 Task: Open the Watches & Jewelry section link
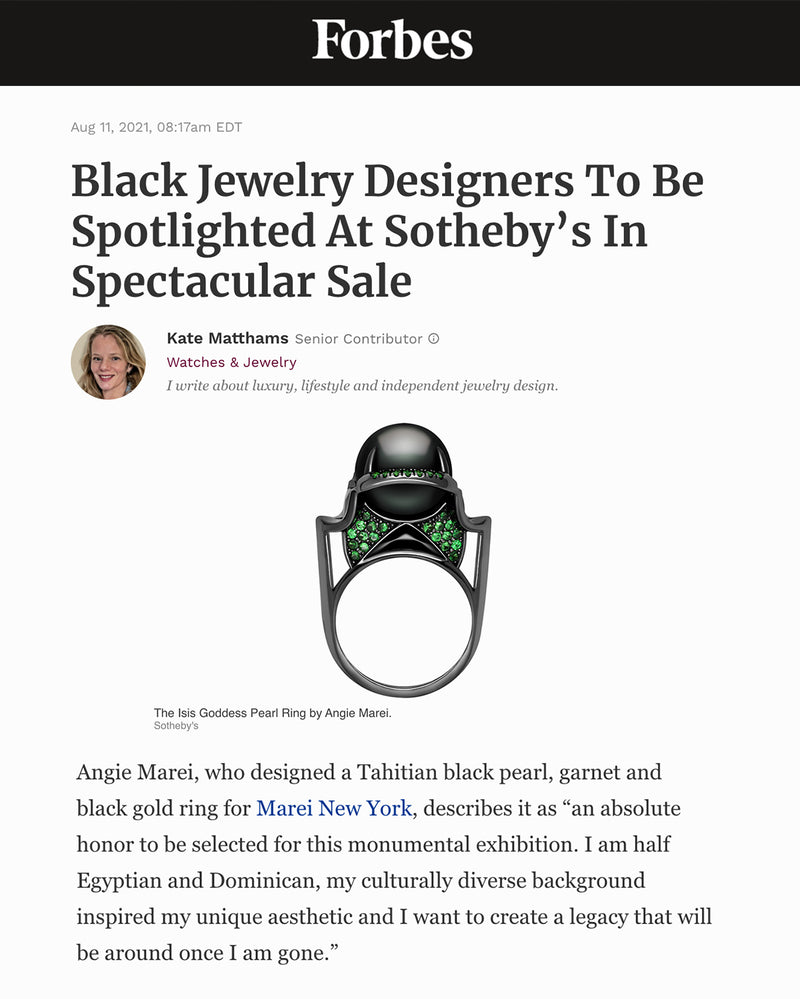click(x=231, y=362)
